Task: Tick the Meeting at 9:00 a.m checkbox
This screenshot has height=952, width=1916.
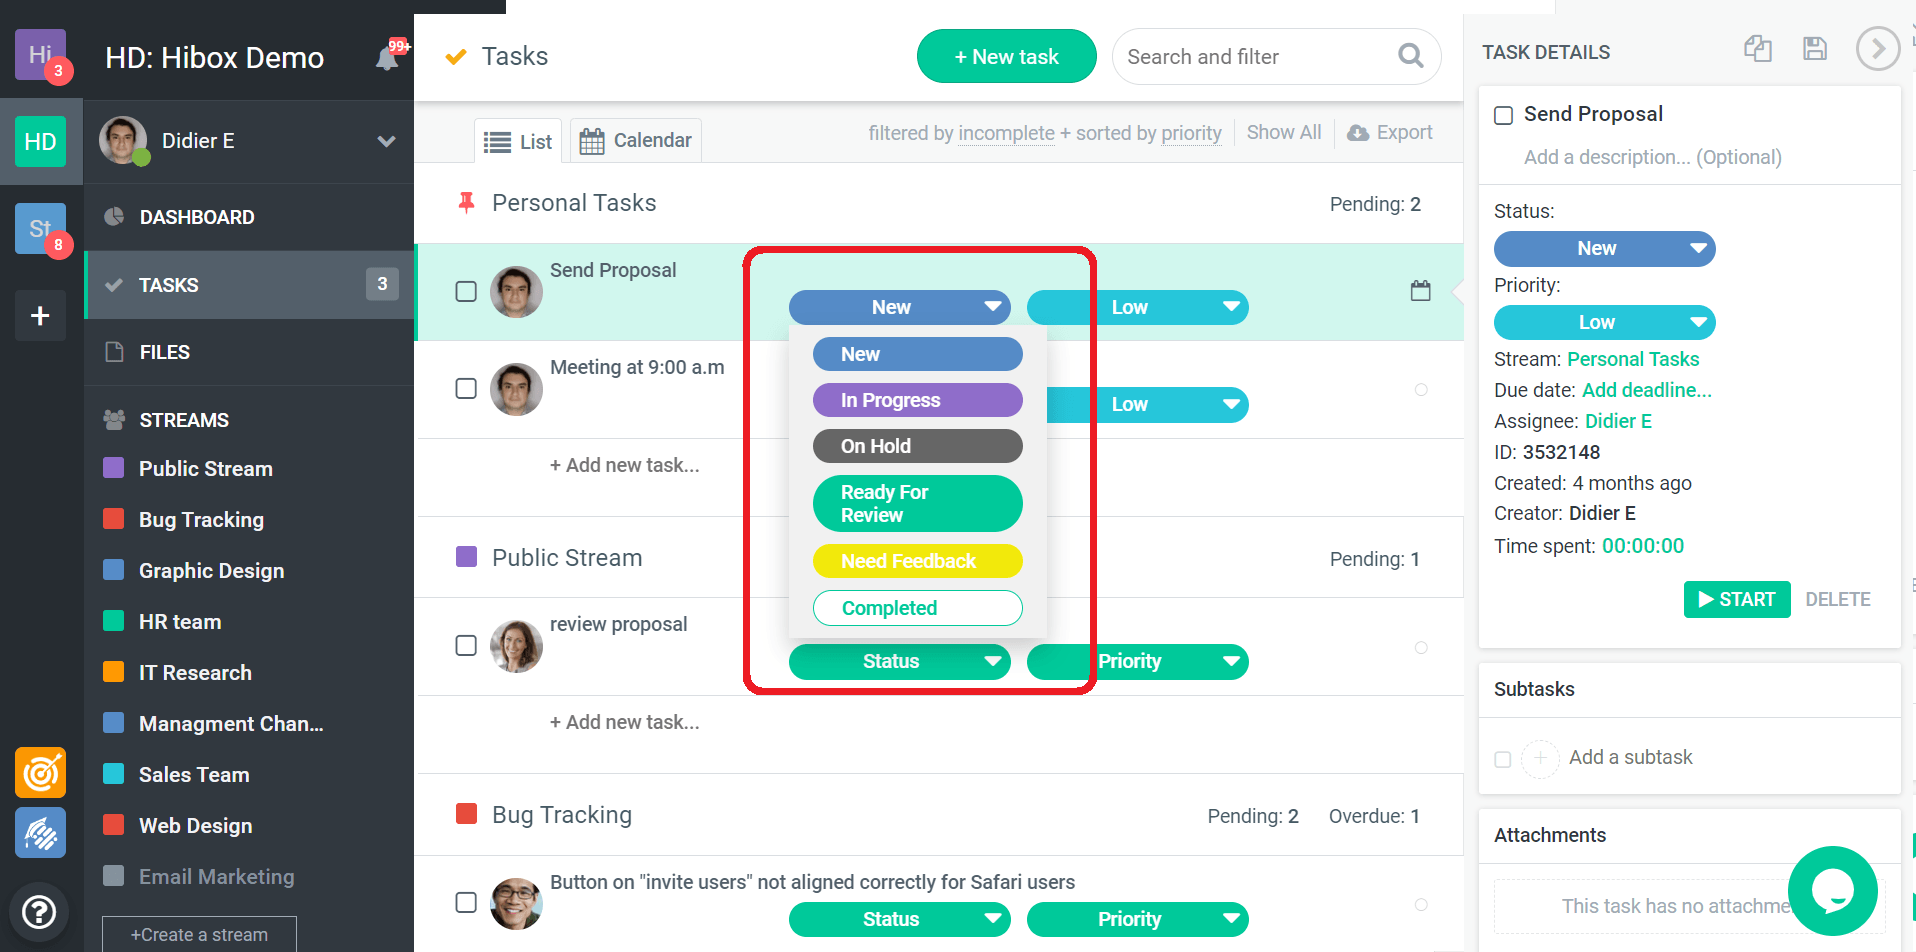Action: (466, 388)
